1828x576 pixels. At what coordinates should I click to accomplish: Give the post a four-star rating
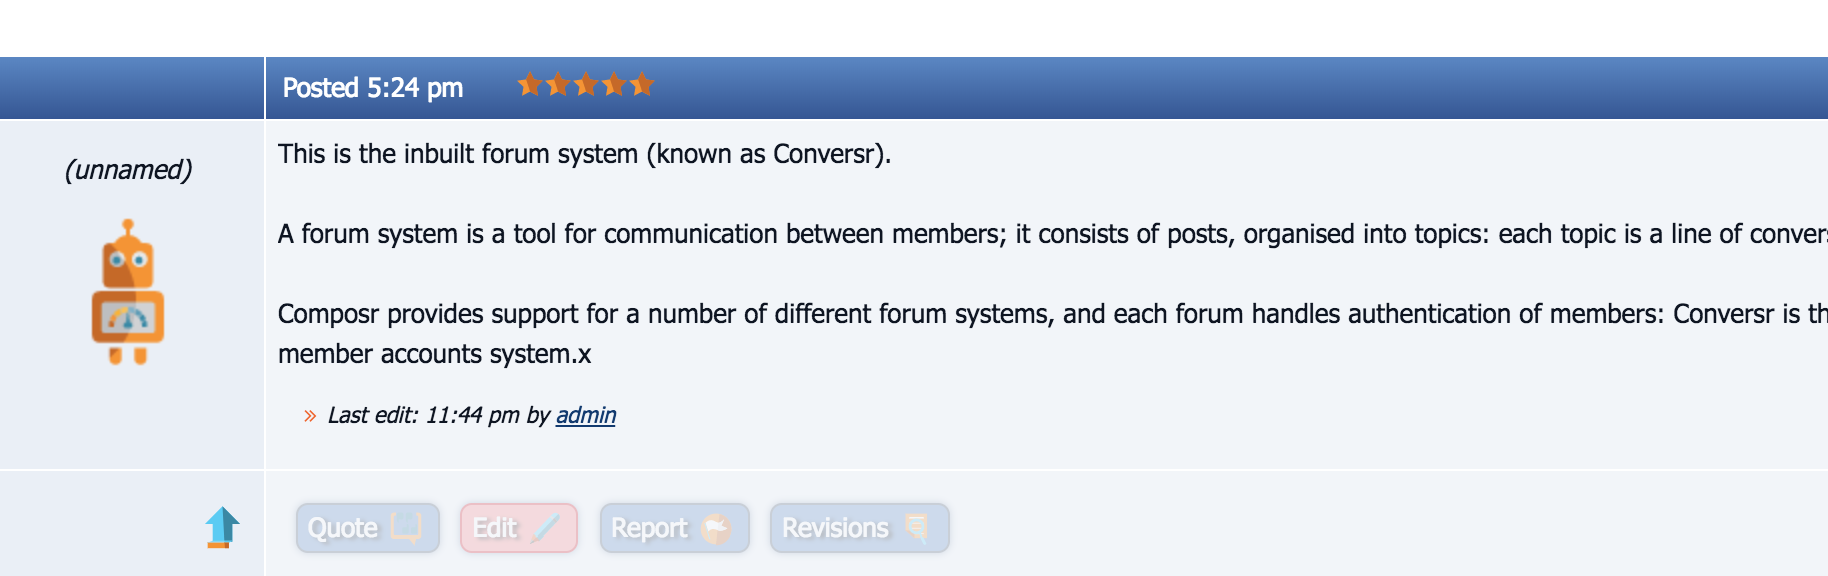[x=613, y=86]
